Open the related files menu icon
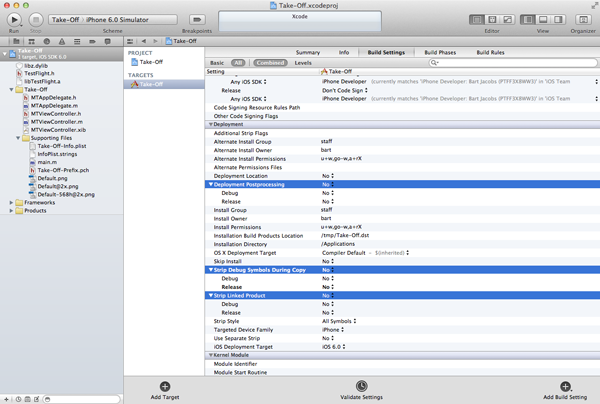The height and width of the screenshot is (404, 600). click(130, 41)
